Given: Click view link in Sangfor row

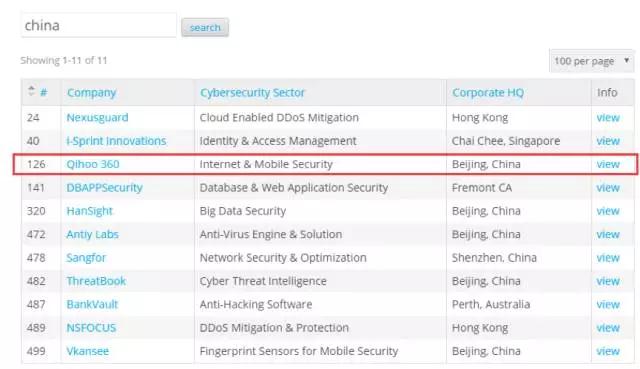Looking at the screenshot, I should pos(608,258).
